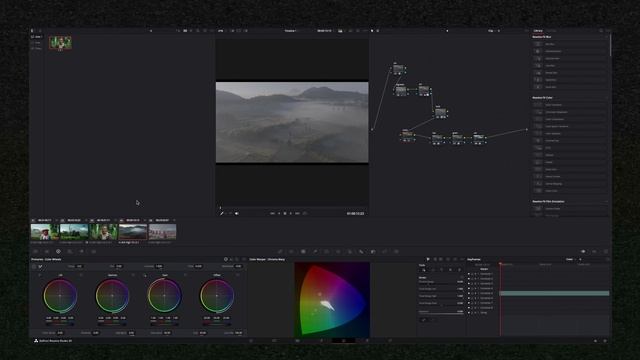
Task: Reset the Lift wheel with its reset icon
Action: (x=81, y=276)
